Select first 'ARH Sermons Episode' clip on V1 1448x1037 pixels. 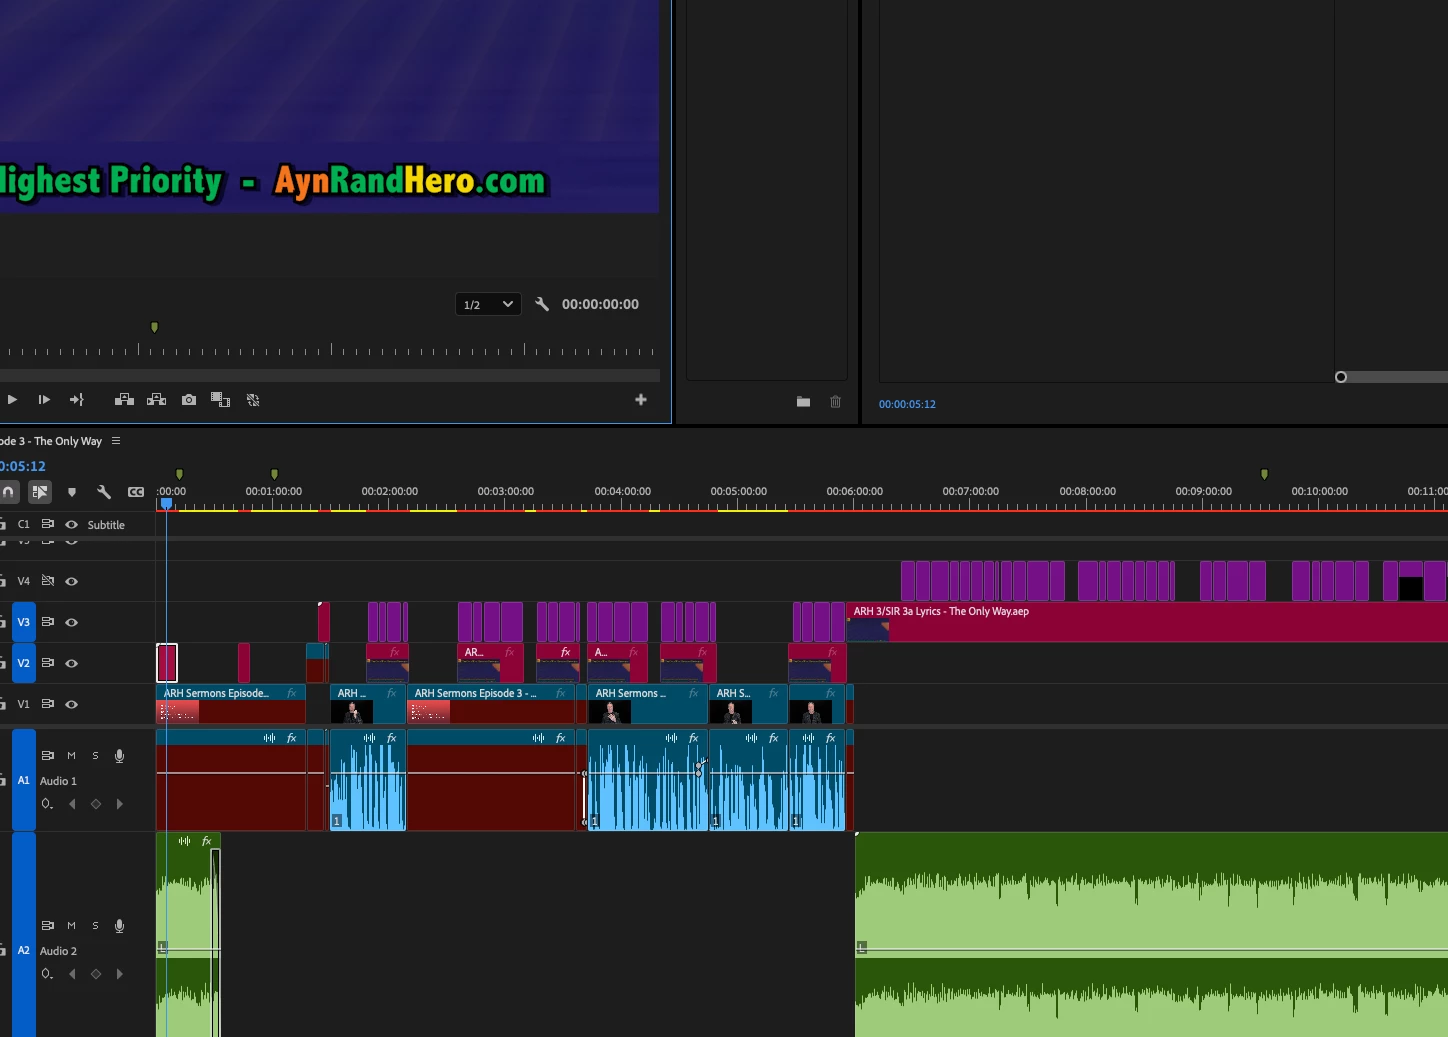click(231, 704)
